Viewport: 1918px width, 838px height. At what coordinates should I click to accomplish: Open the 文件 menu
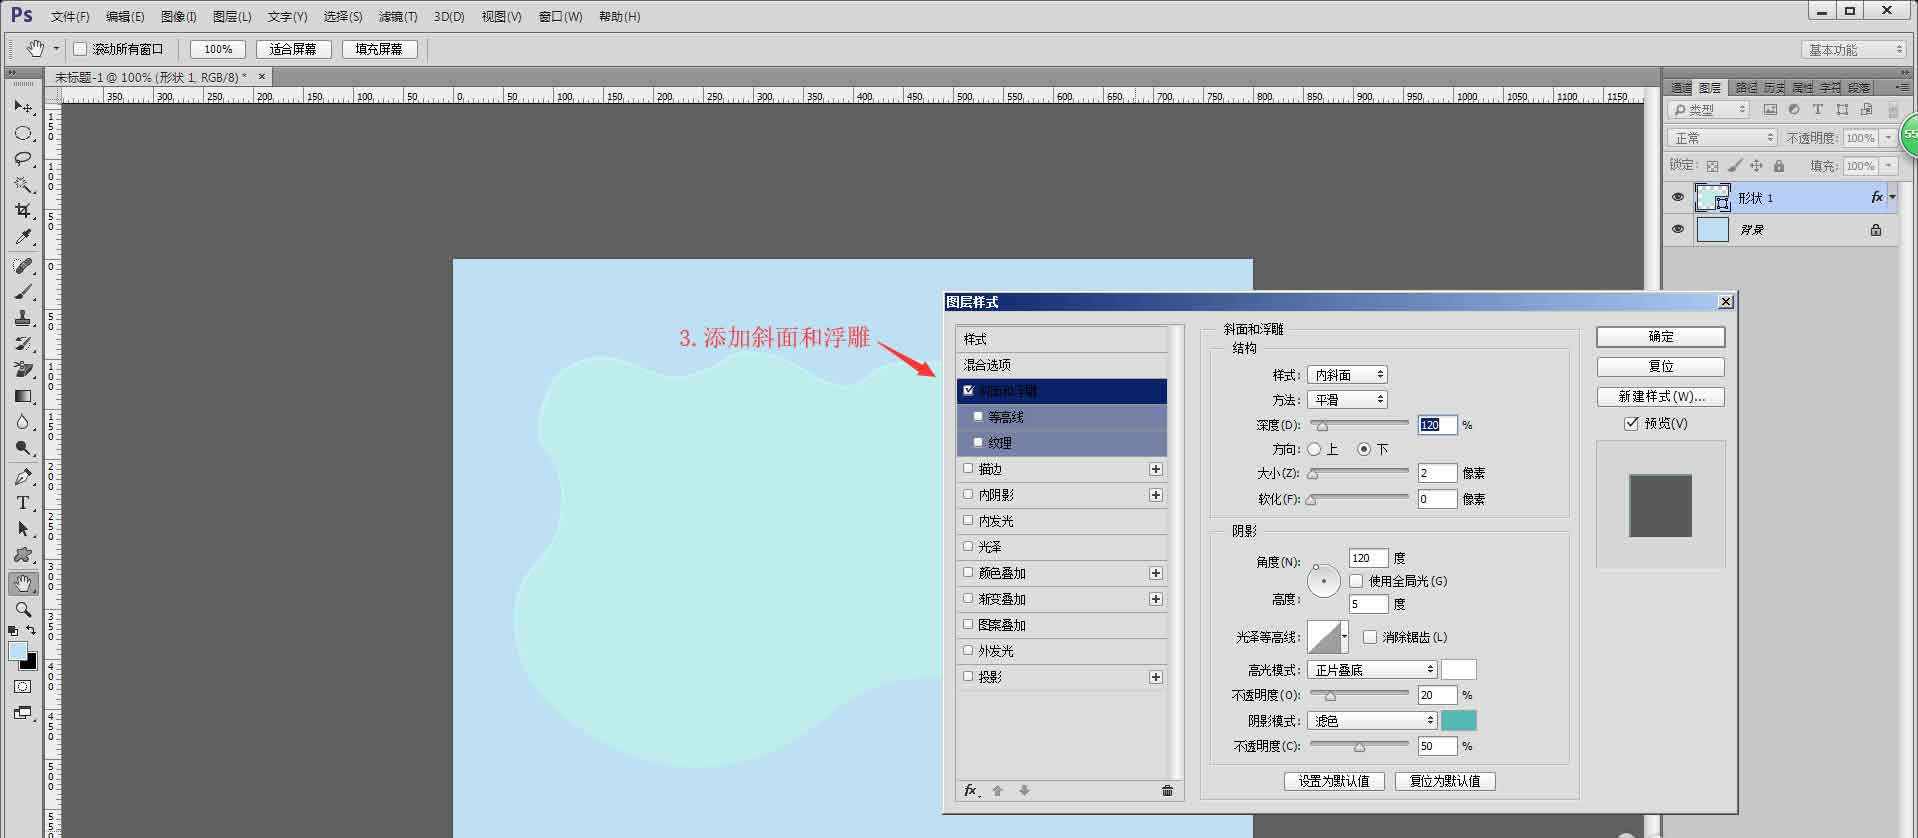[x=70, y=17]
